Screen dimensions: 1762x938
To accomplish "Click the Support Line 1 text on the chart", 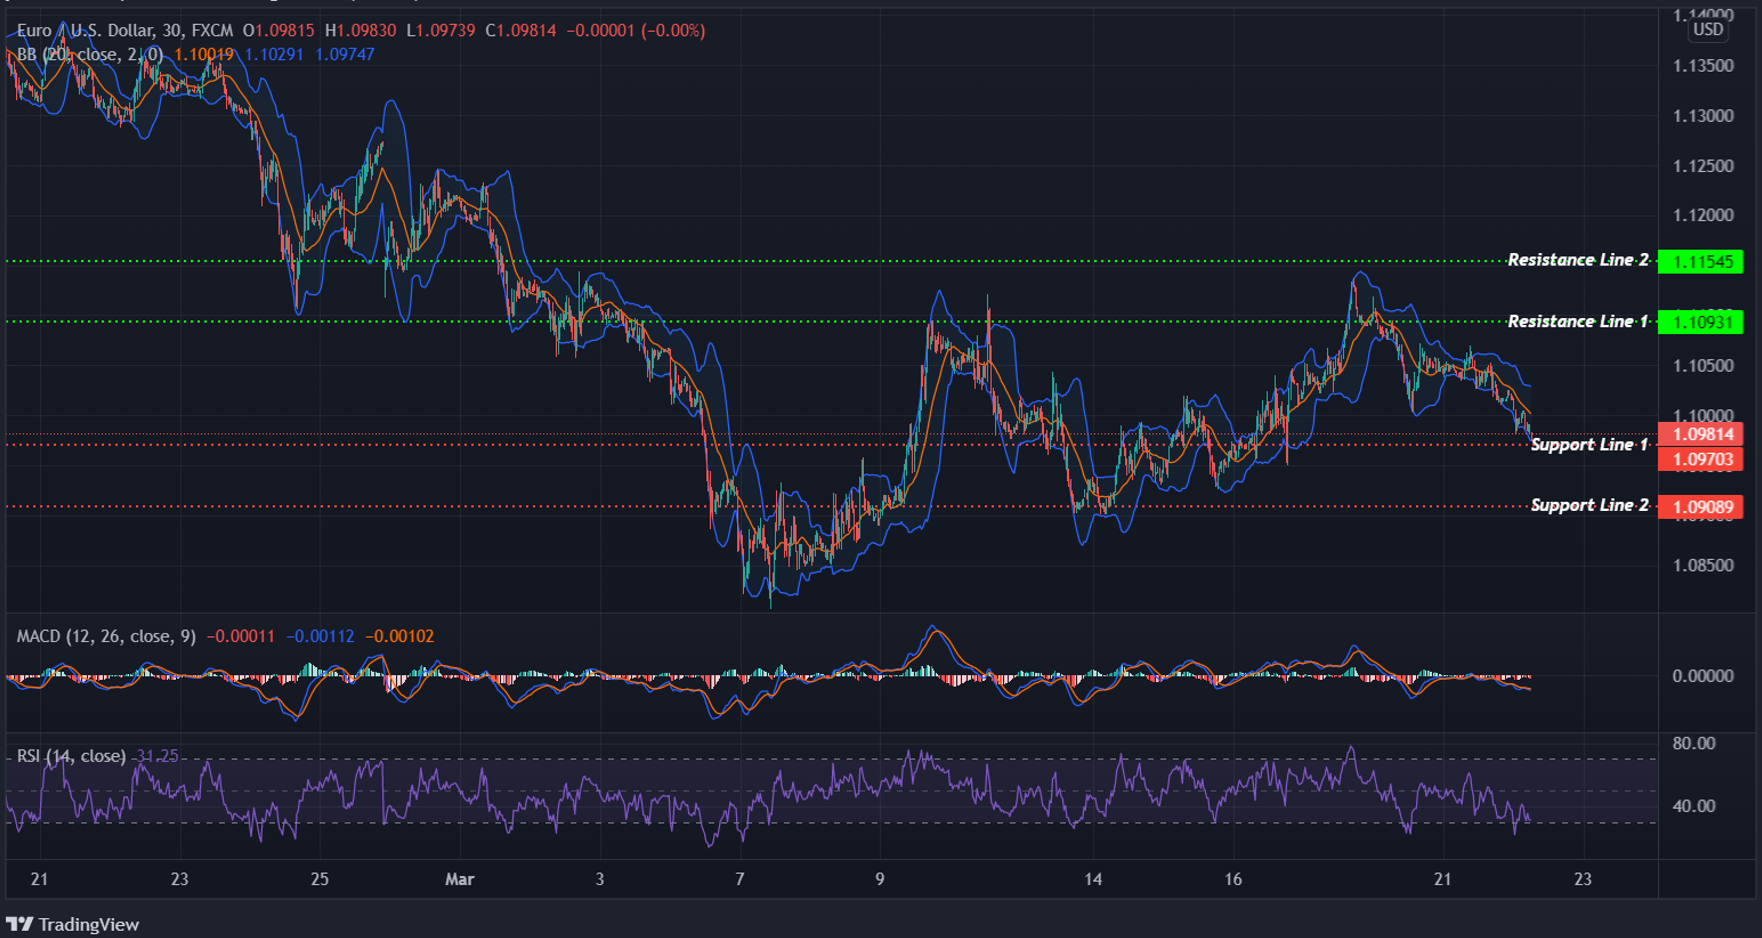I will [1589, 445].
